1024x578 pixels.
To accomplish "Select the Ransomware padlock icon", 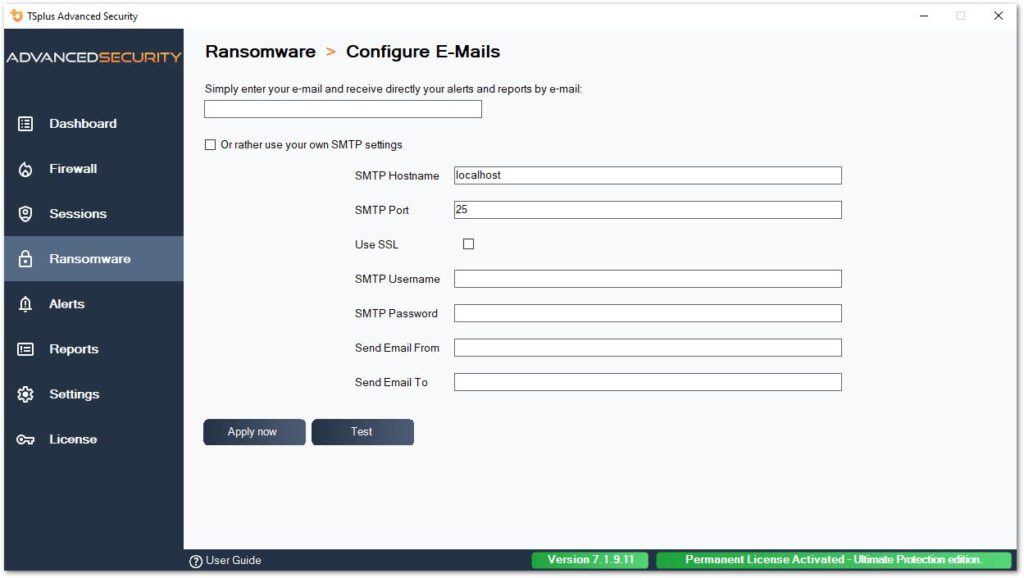I will [27, 258].
